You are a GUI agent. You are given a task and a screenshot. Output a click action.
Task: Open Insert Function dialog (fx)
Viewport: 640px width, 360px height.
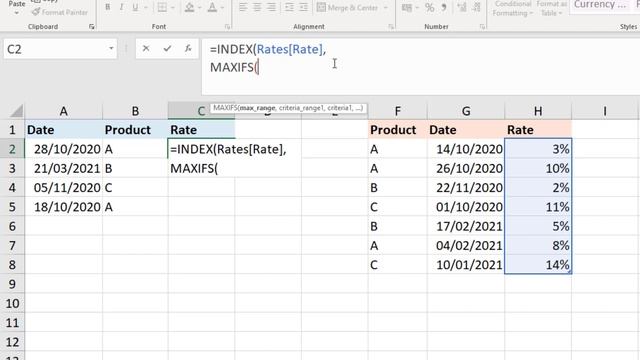188,49
